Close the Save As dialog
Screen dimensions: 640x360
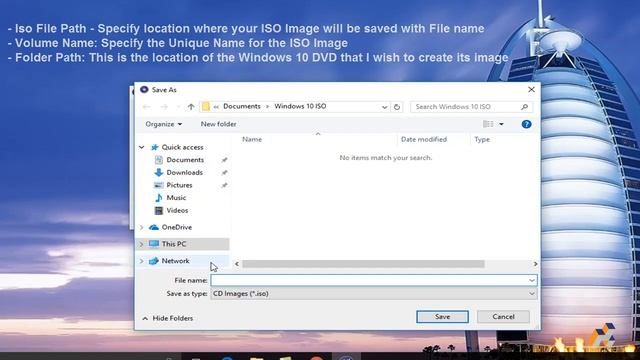[x=531, y=89]
